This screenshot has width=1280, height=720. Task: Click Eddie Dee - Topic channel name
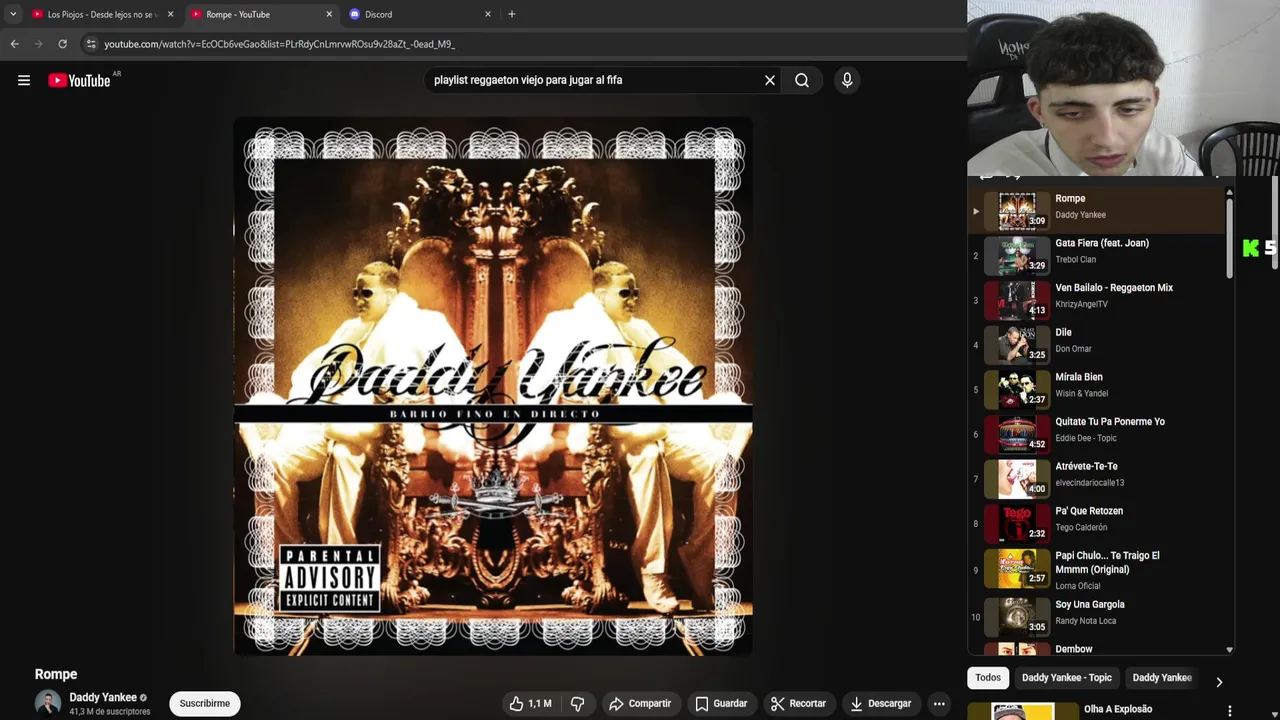point(1086,438)
